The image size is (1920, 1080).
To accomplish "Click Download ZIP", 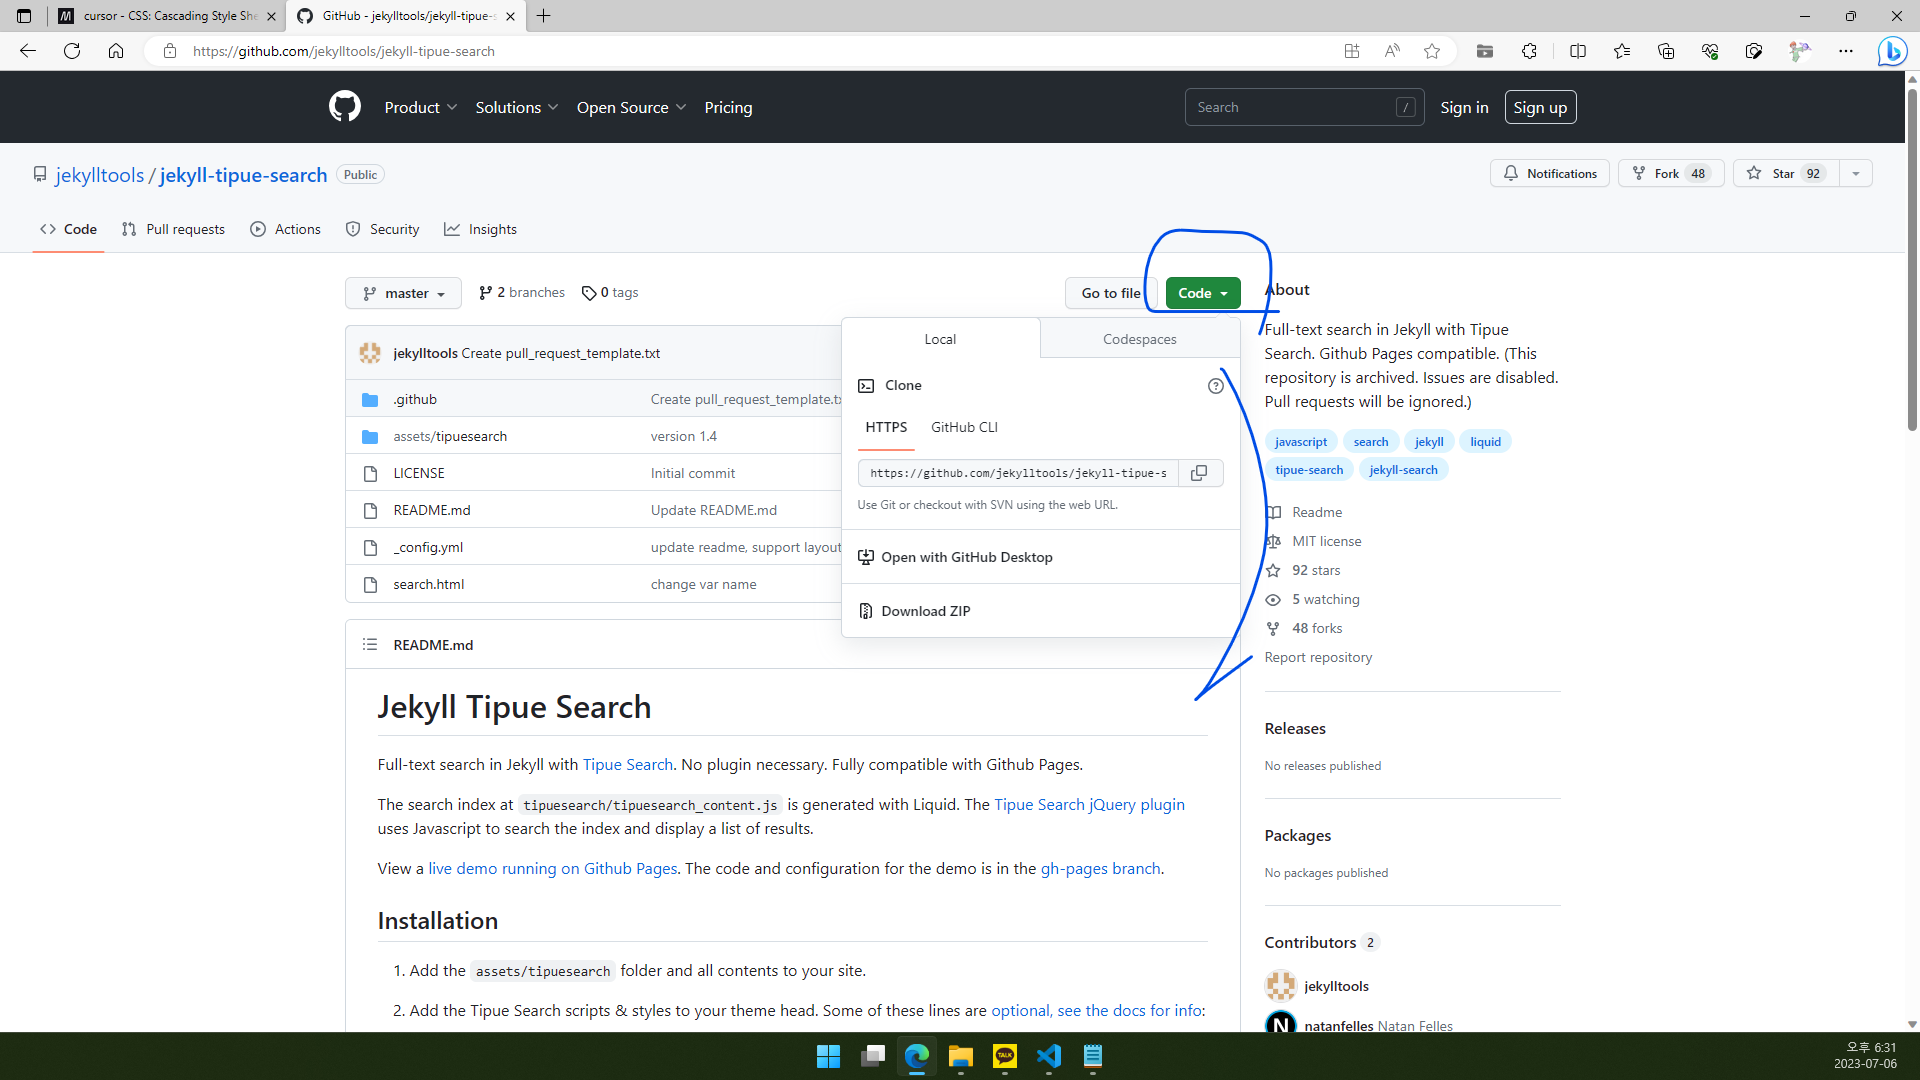I will [915, 611].
